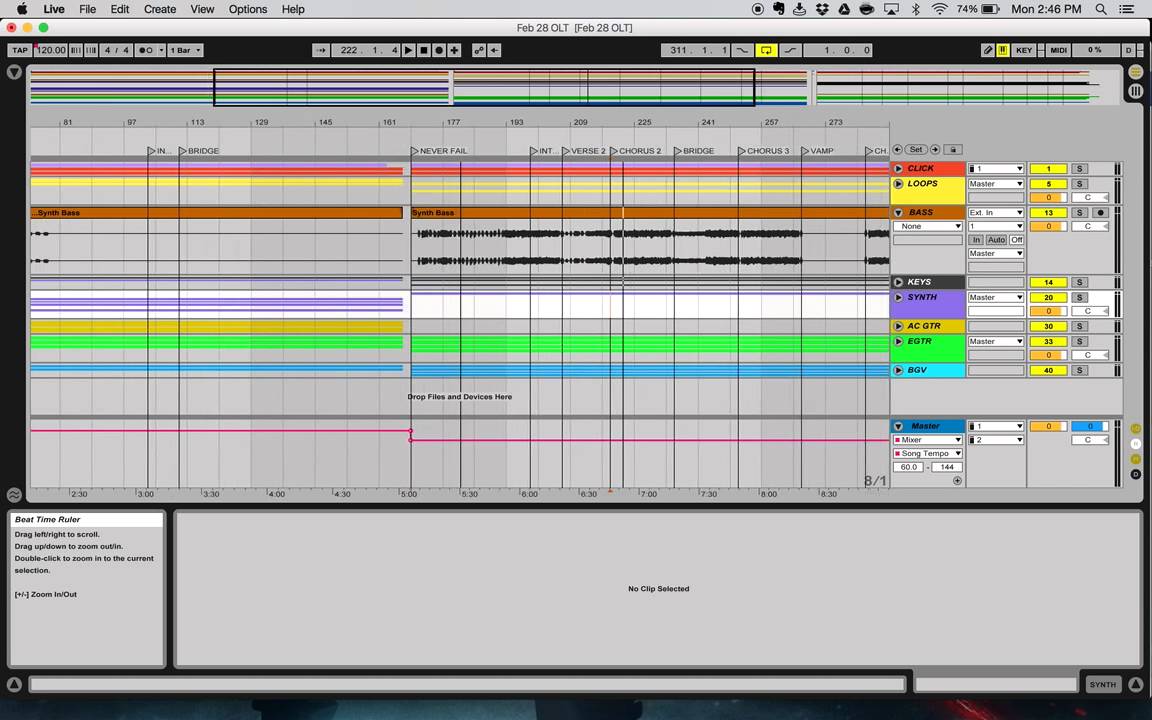Click the Follow arrow icon in transport

coord(321,50)
